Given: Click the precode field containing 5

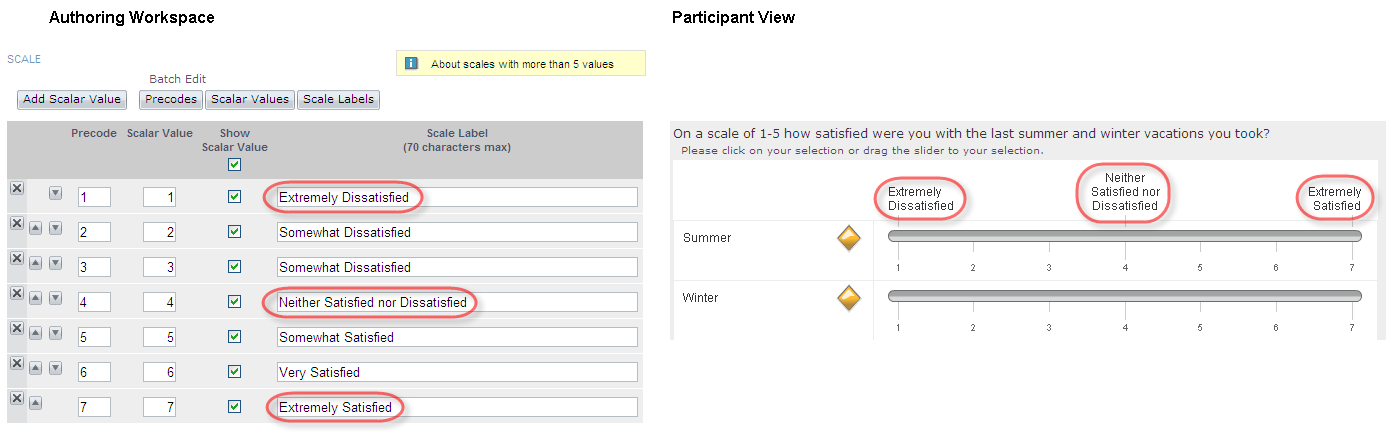Looking at the screenshot, I should tap(94, 337).
